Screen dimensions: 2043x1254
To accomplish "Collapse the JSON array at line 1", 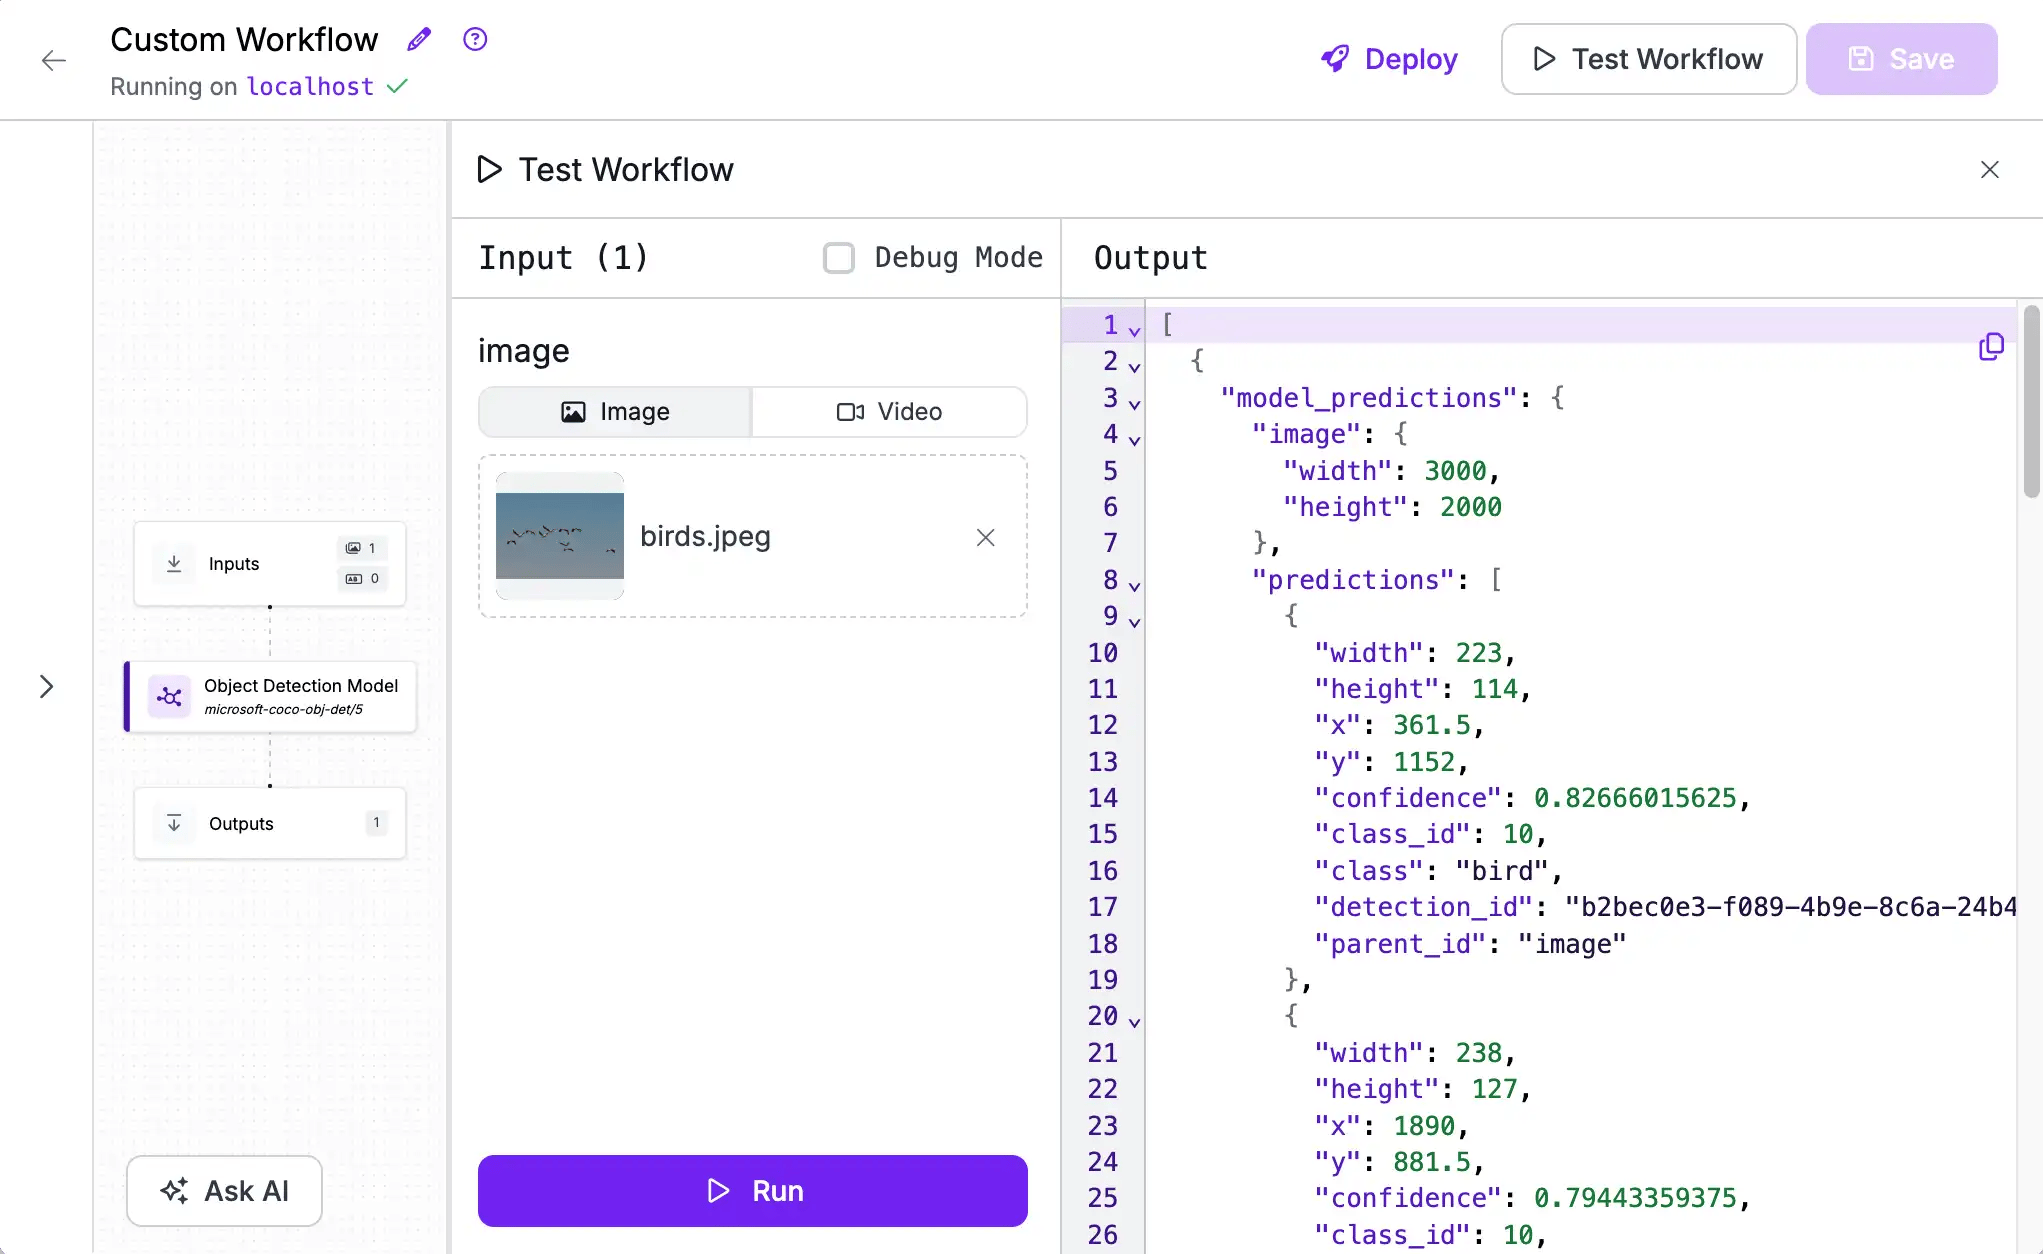I will click(x=1134, y=329).
